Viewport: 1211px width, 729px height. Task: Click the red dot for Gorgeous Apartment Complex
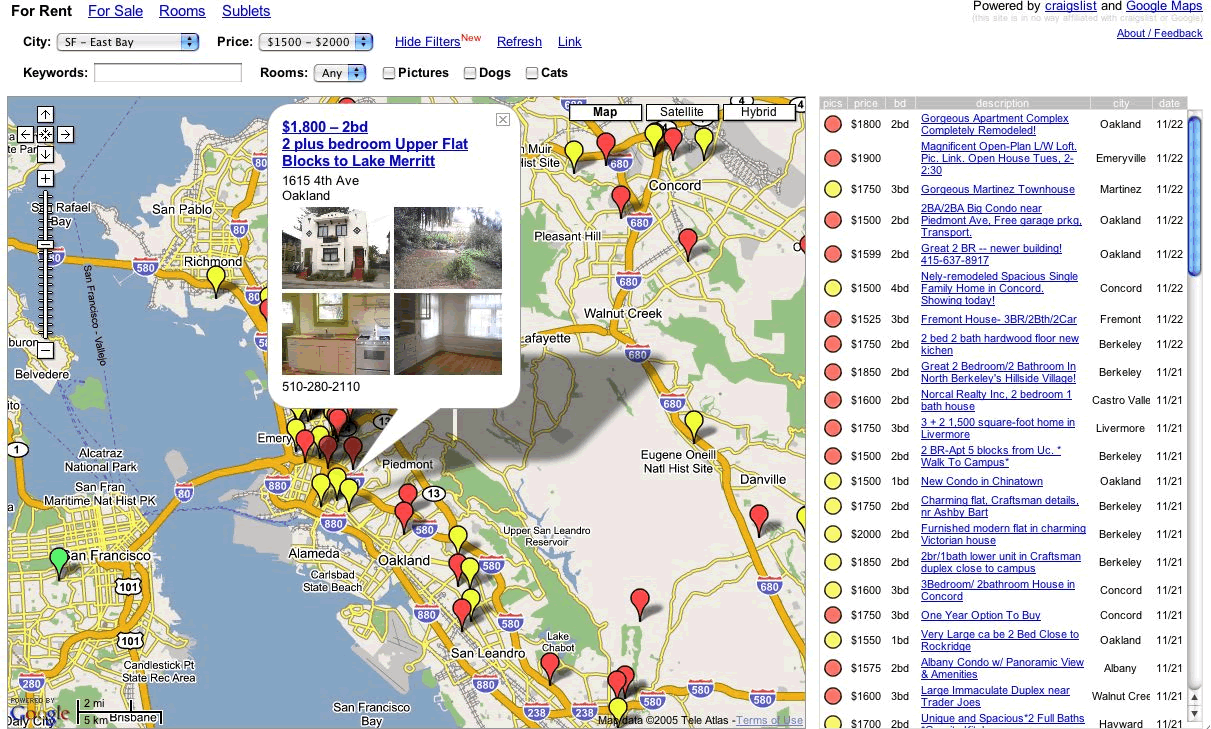pyautogui.click(x=832, y=124)
